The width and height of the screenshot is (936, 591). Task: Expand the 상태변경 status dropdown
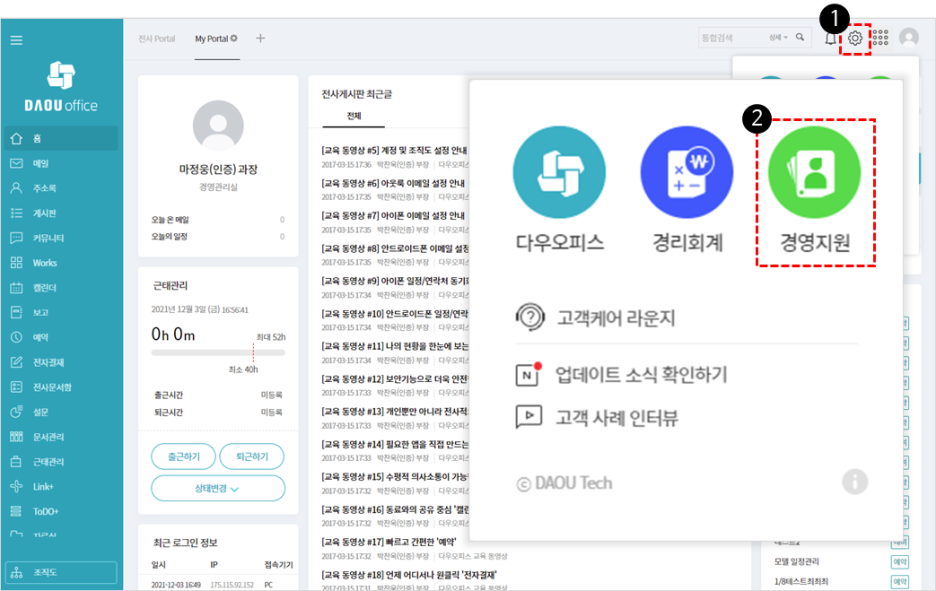pos(218,488)
